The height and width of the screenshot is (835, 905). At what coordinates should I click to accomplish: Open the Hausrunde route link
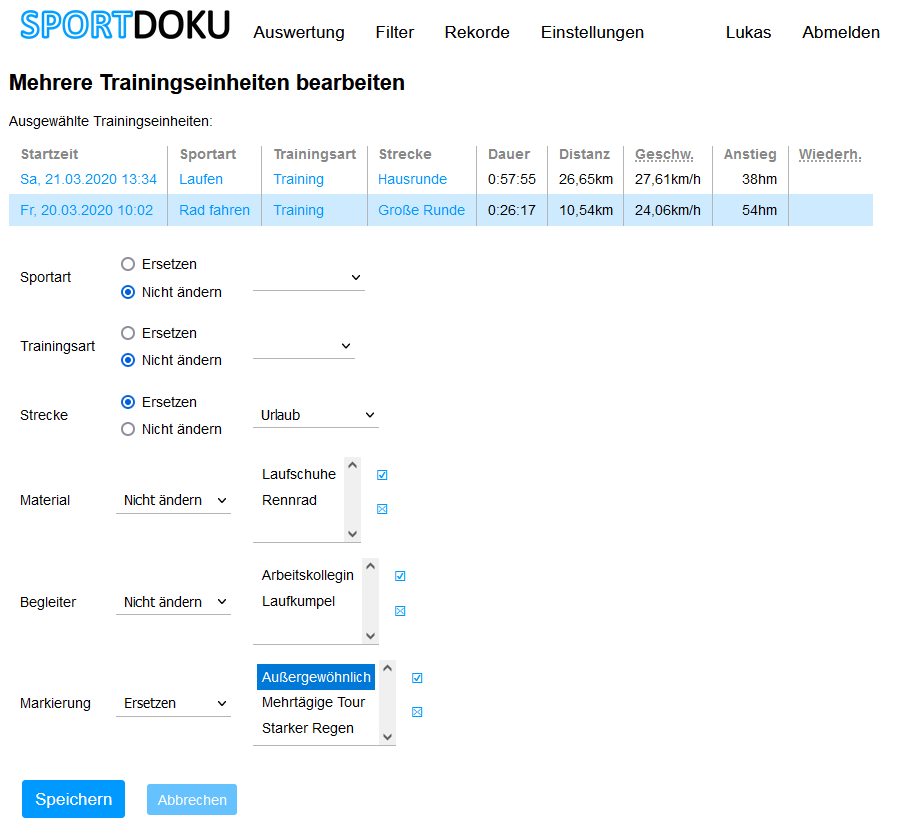pos(412,179)
